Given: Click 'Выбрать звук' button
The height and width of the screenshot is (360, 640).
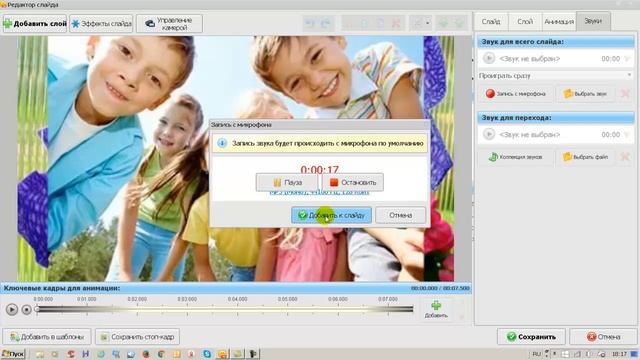Looking at the screenshot, I should coord(585,93).
